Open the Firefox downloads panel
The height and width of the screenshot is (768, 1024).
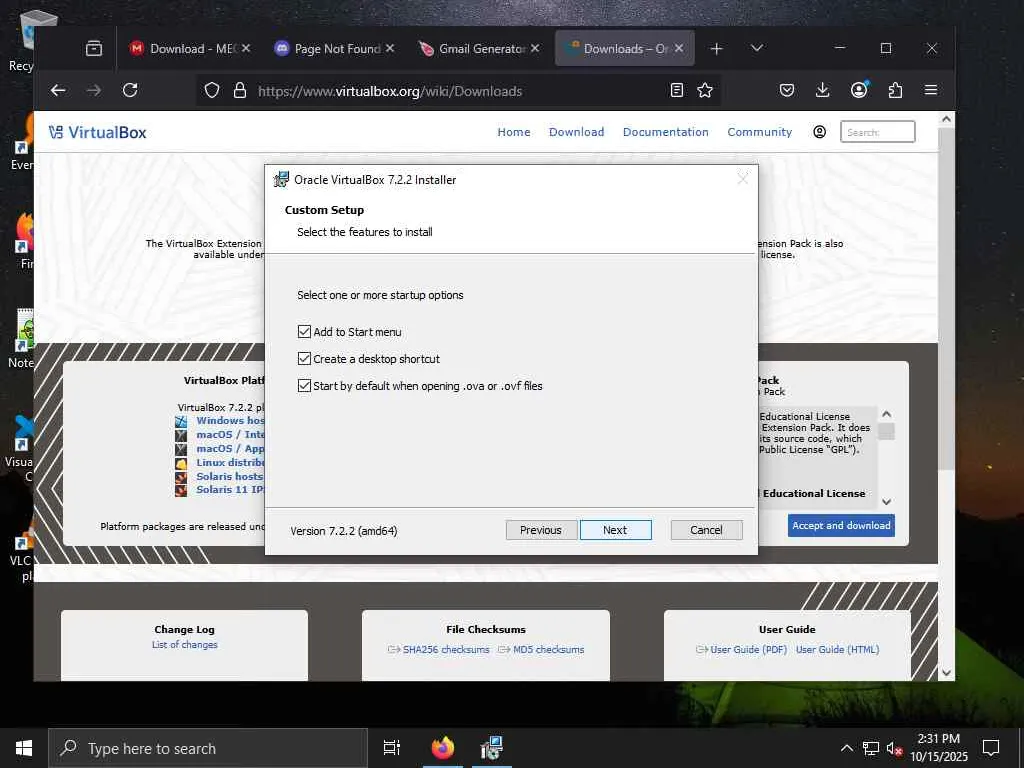pos(823,90)
